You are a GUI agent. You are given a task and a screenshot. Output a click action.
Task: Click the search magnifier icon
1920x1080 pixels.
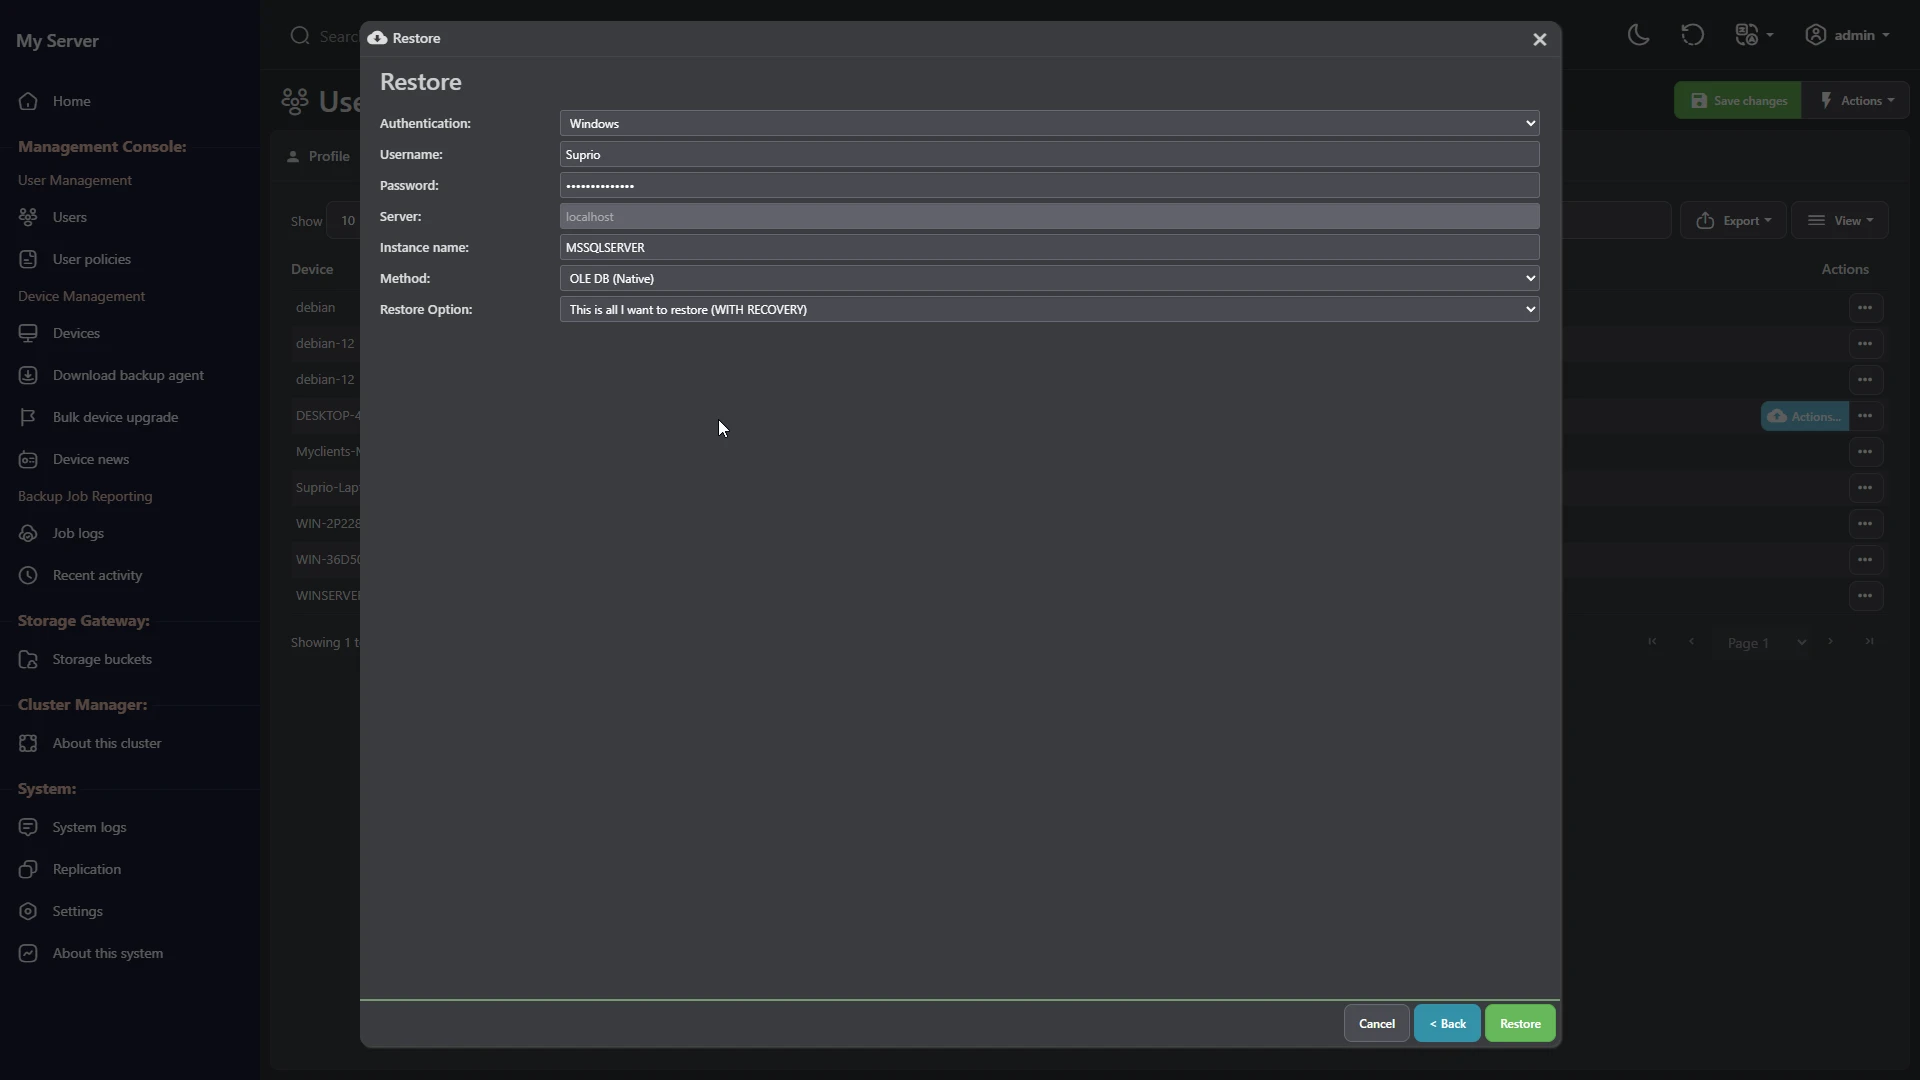pyautogui.click(x=300, y=36)
